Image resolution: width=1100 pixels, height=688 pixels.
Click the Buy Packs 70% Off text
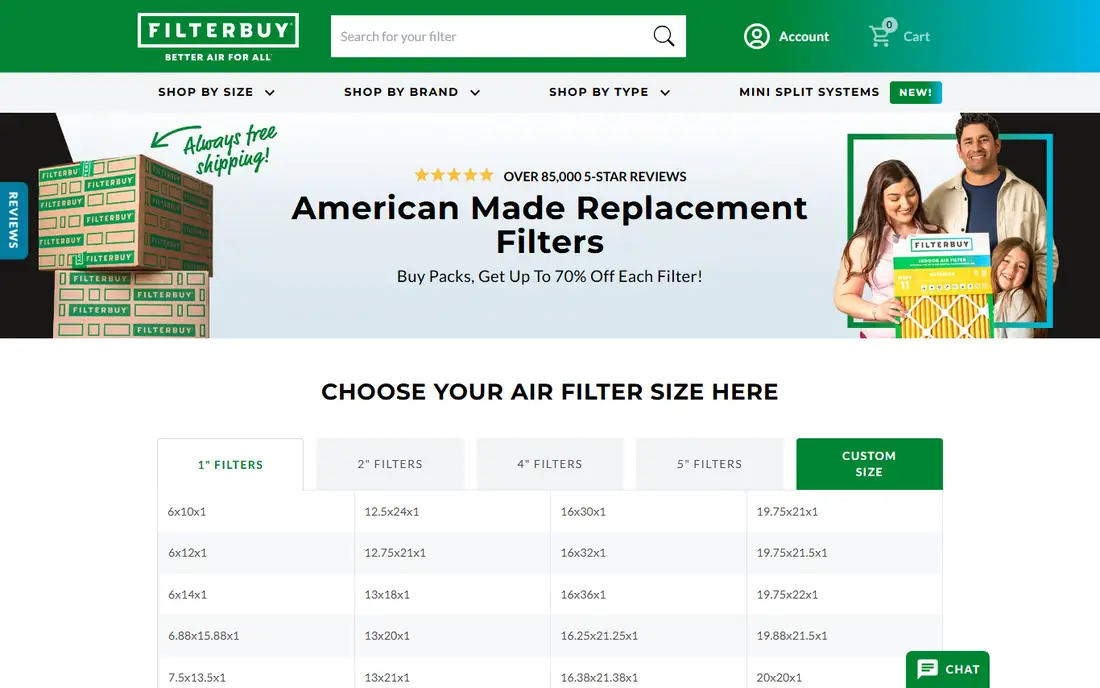pos(549,276)
